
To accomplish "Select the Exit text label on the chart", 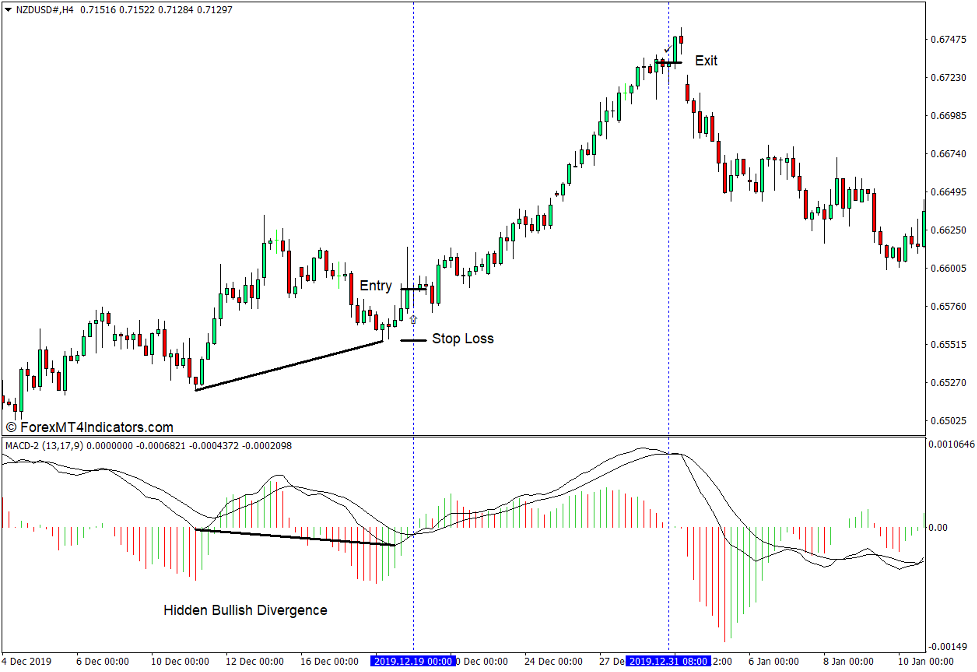I will [705, 61].
